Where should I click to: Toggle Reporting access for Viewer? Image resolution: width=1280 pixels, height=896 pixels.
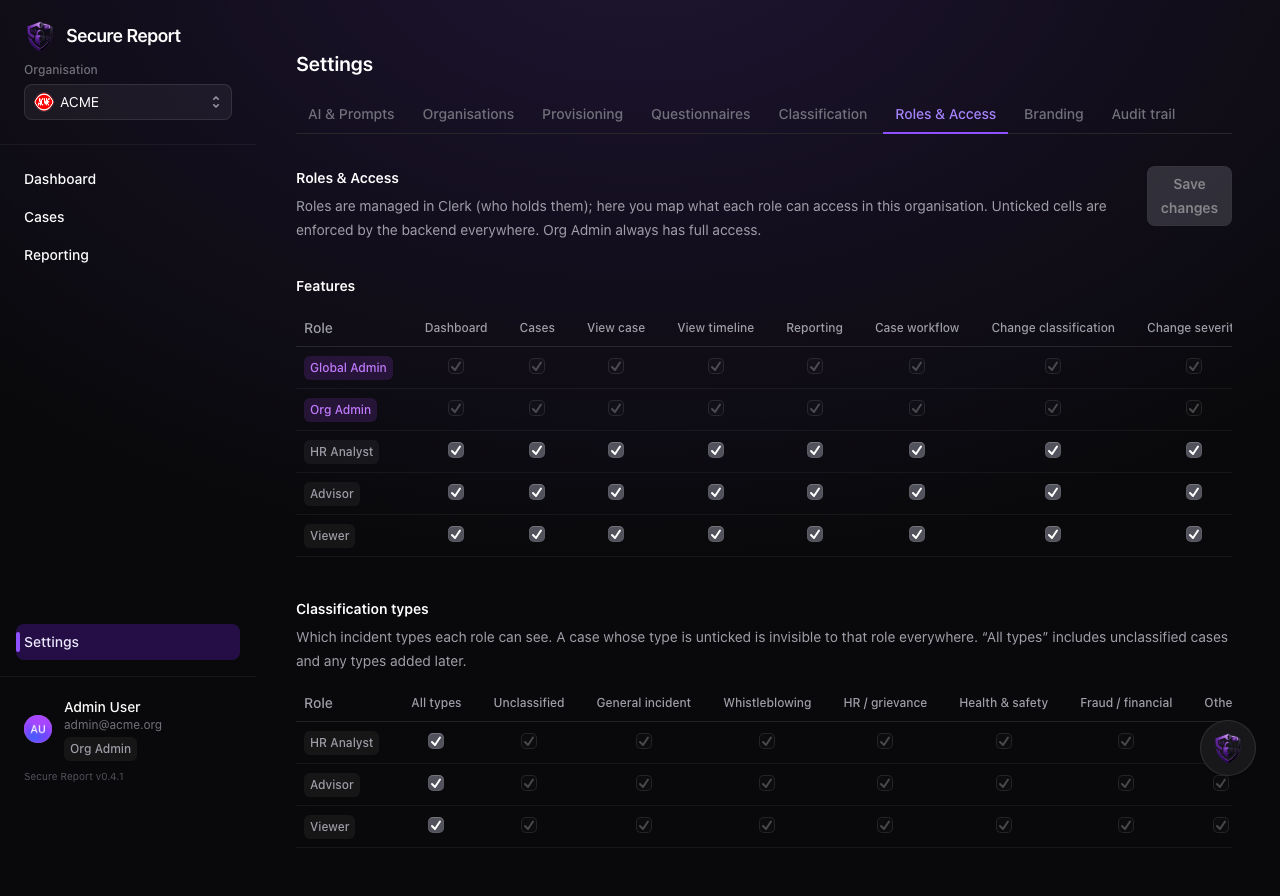pos(815,534)
